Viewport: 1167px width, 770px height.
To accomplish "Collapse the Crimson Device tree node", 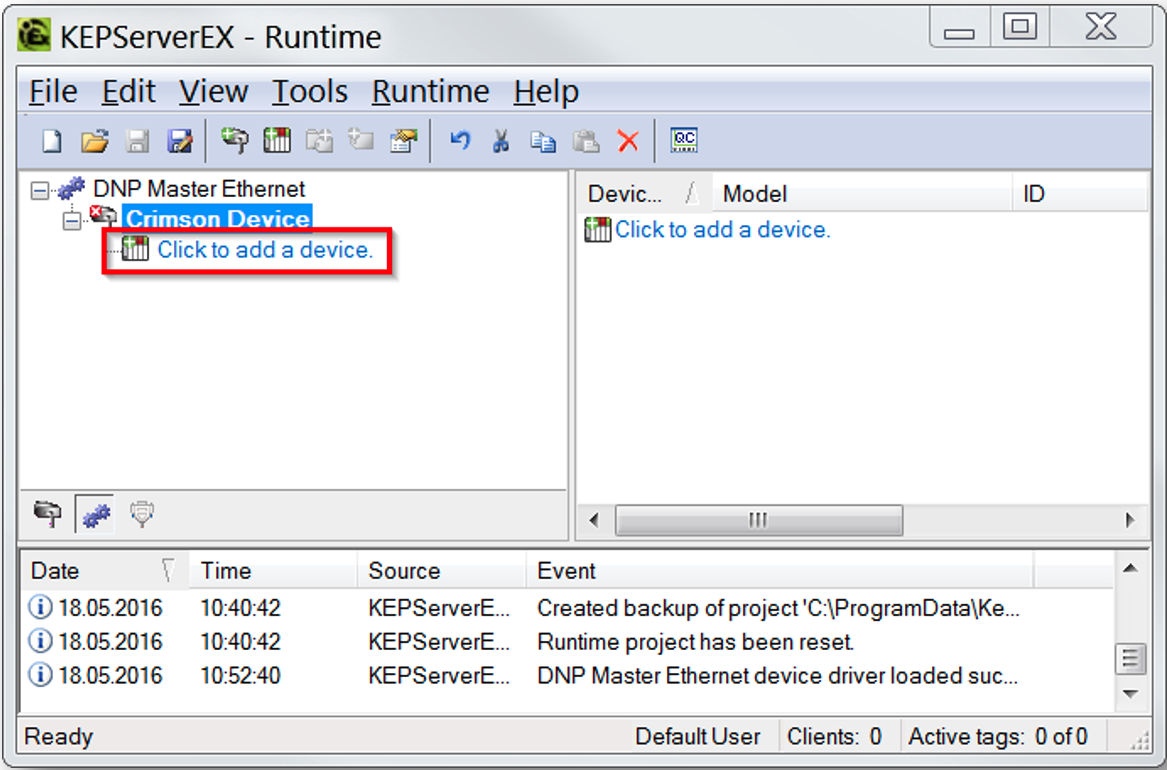I will (72, 221).
